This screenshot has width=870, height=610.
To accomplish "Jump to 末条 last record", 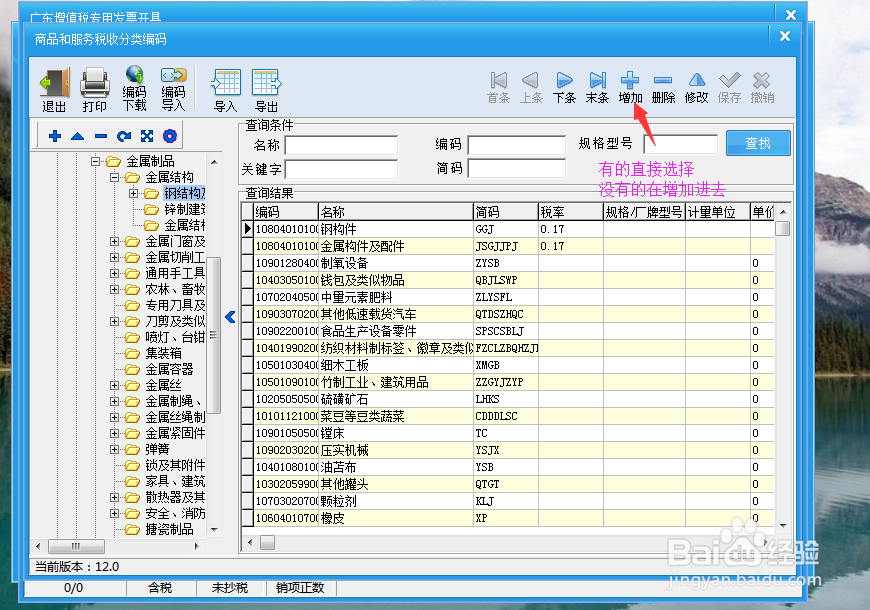I will [x=597, y=80].
